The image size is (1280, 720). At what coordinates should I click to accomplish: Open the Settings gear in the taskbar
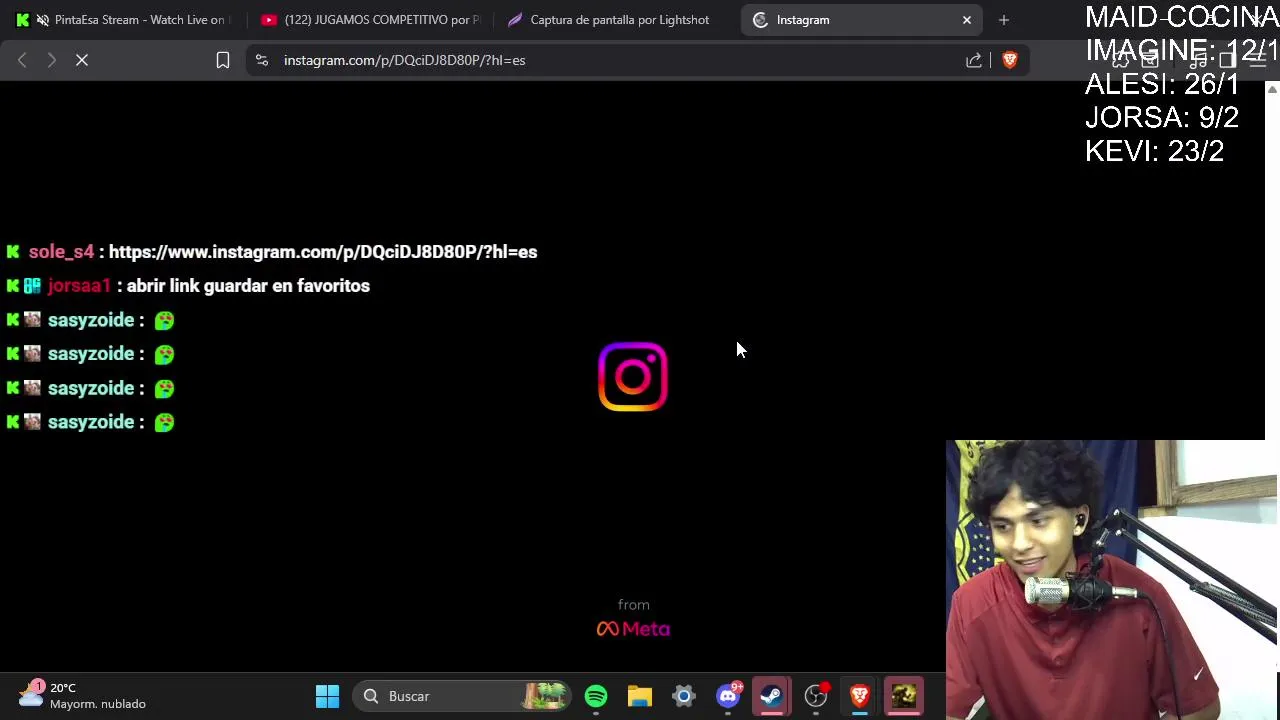pyautogui.click(x=684, y=696)
